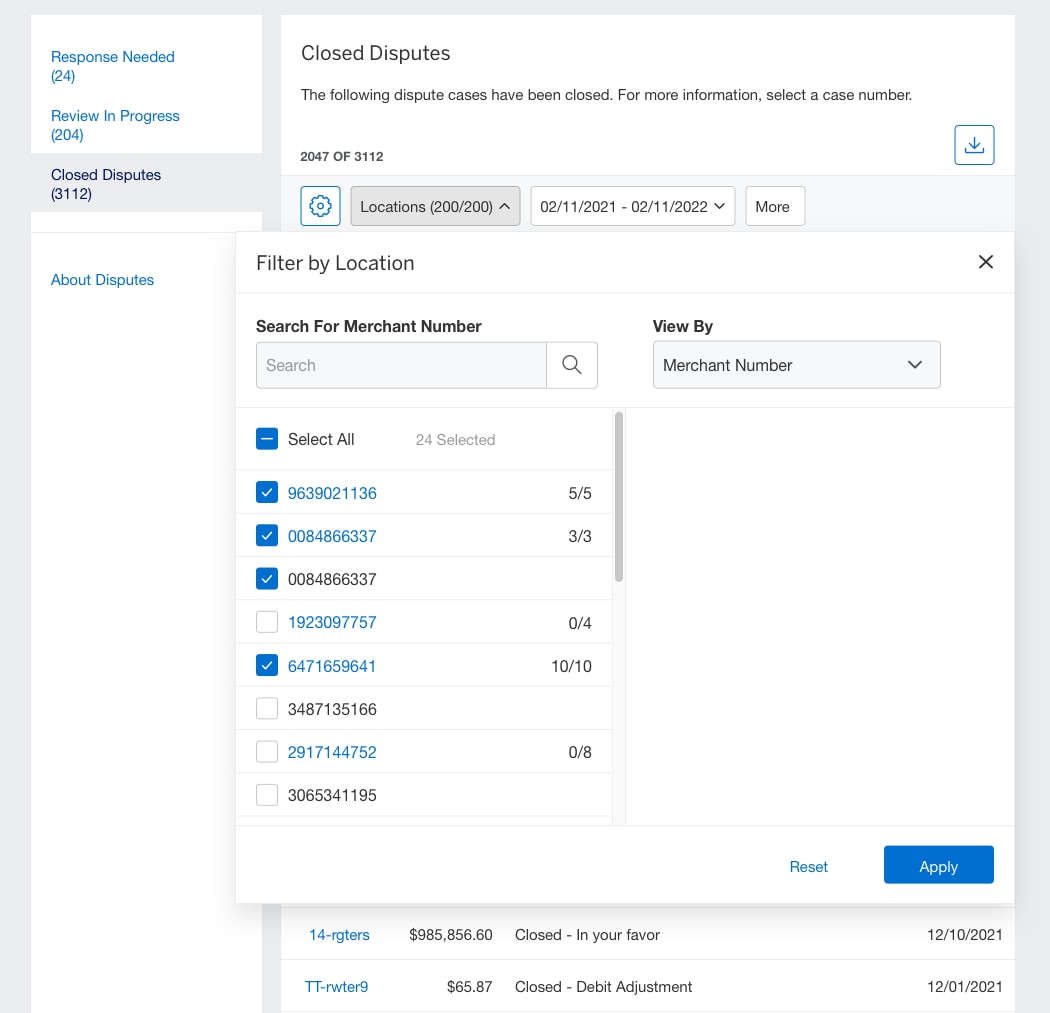Toggle the Select All checkbox

[266, 438]
